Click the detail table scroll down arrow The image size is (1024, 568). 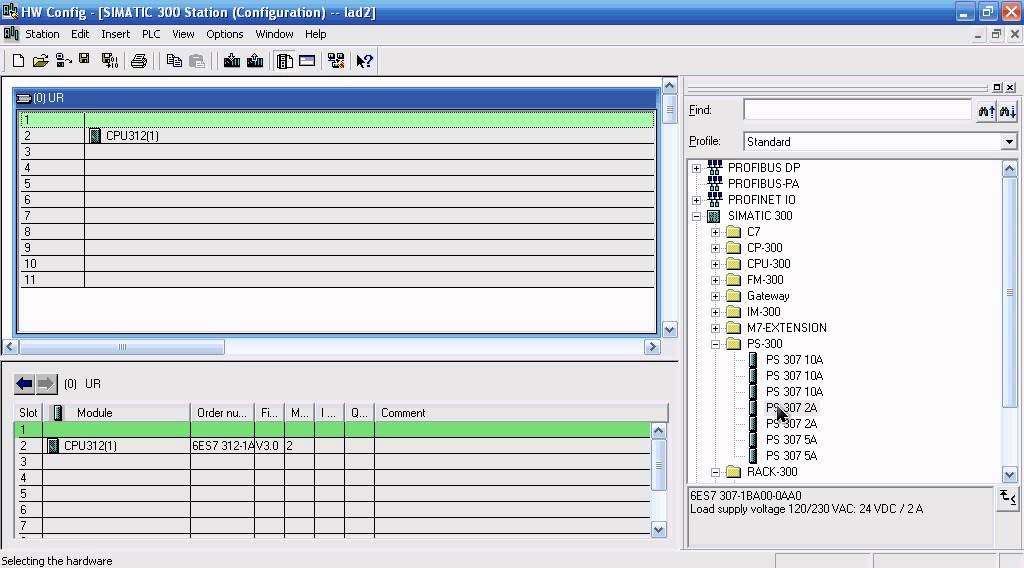point(658,529)
